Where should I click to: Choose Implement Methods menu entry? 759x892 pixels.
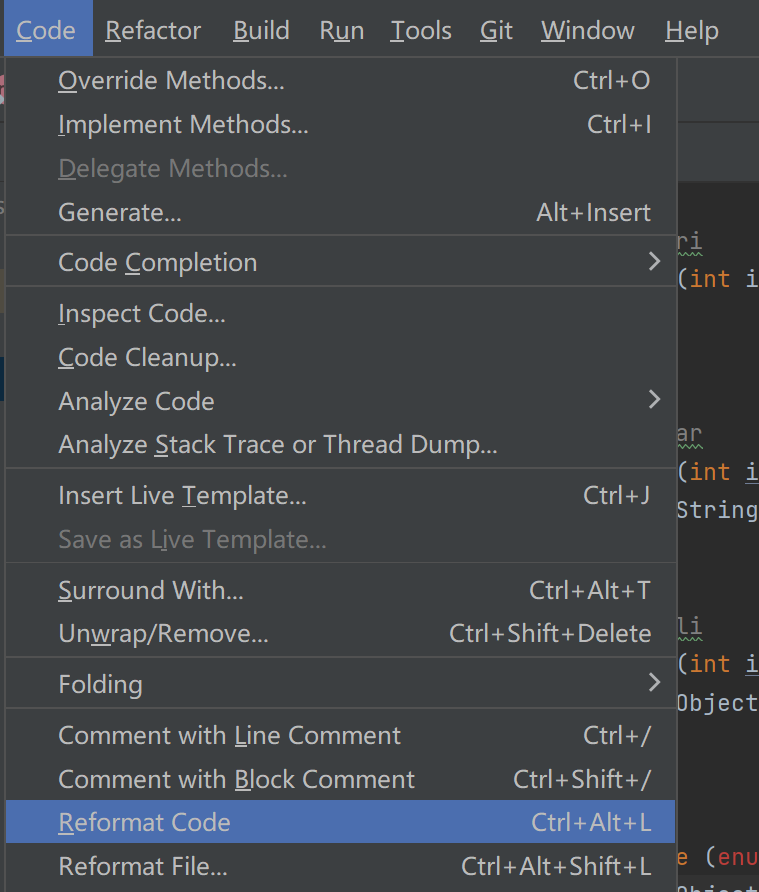183,125
